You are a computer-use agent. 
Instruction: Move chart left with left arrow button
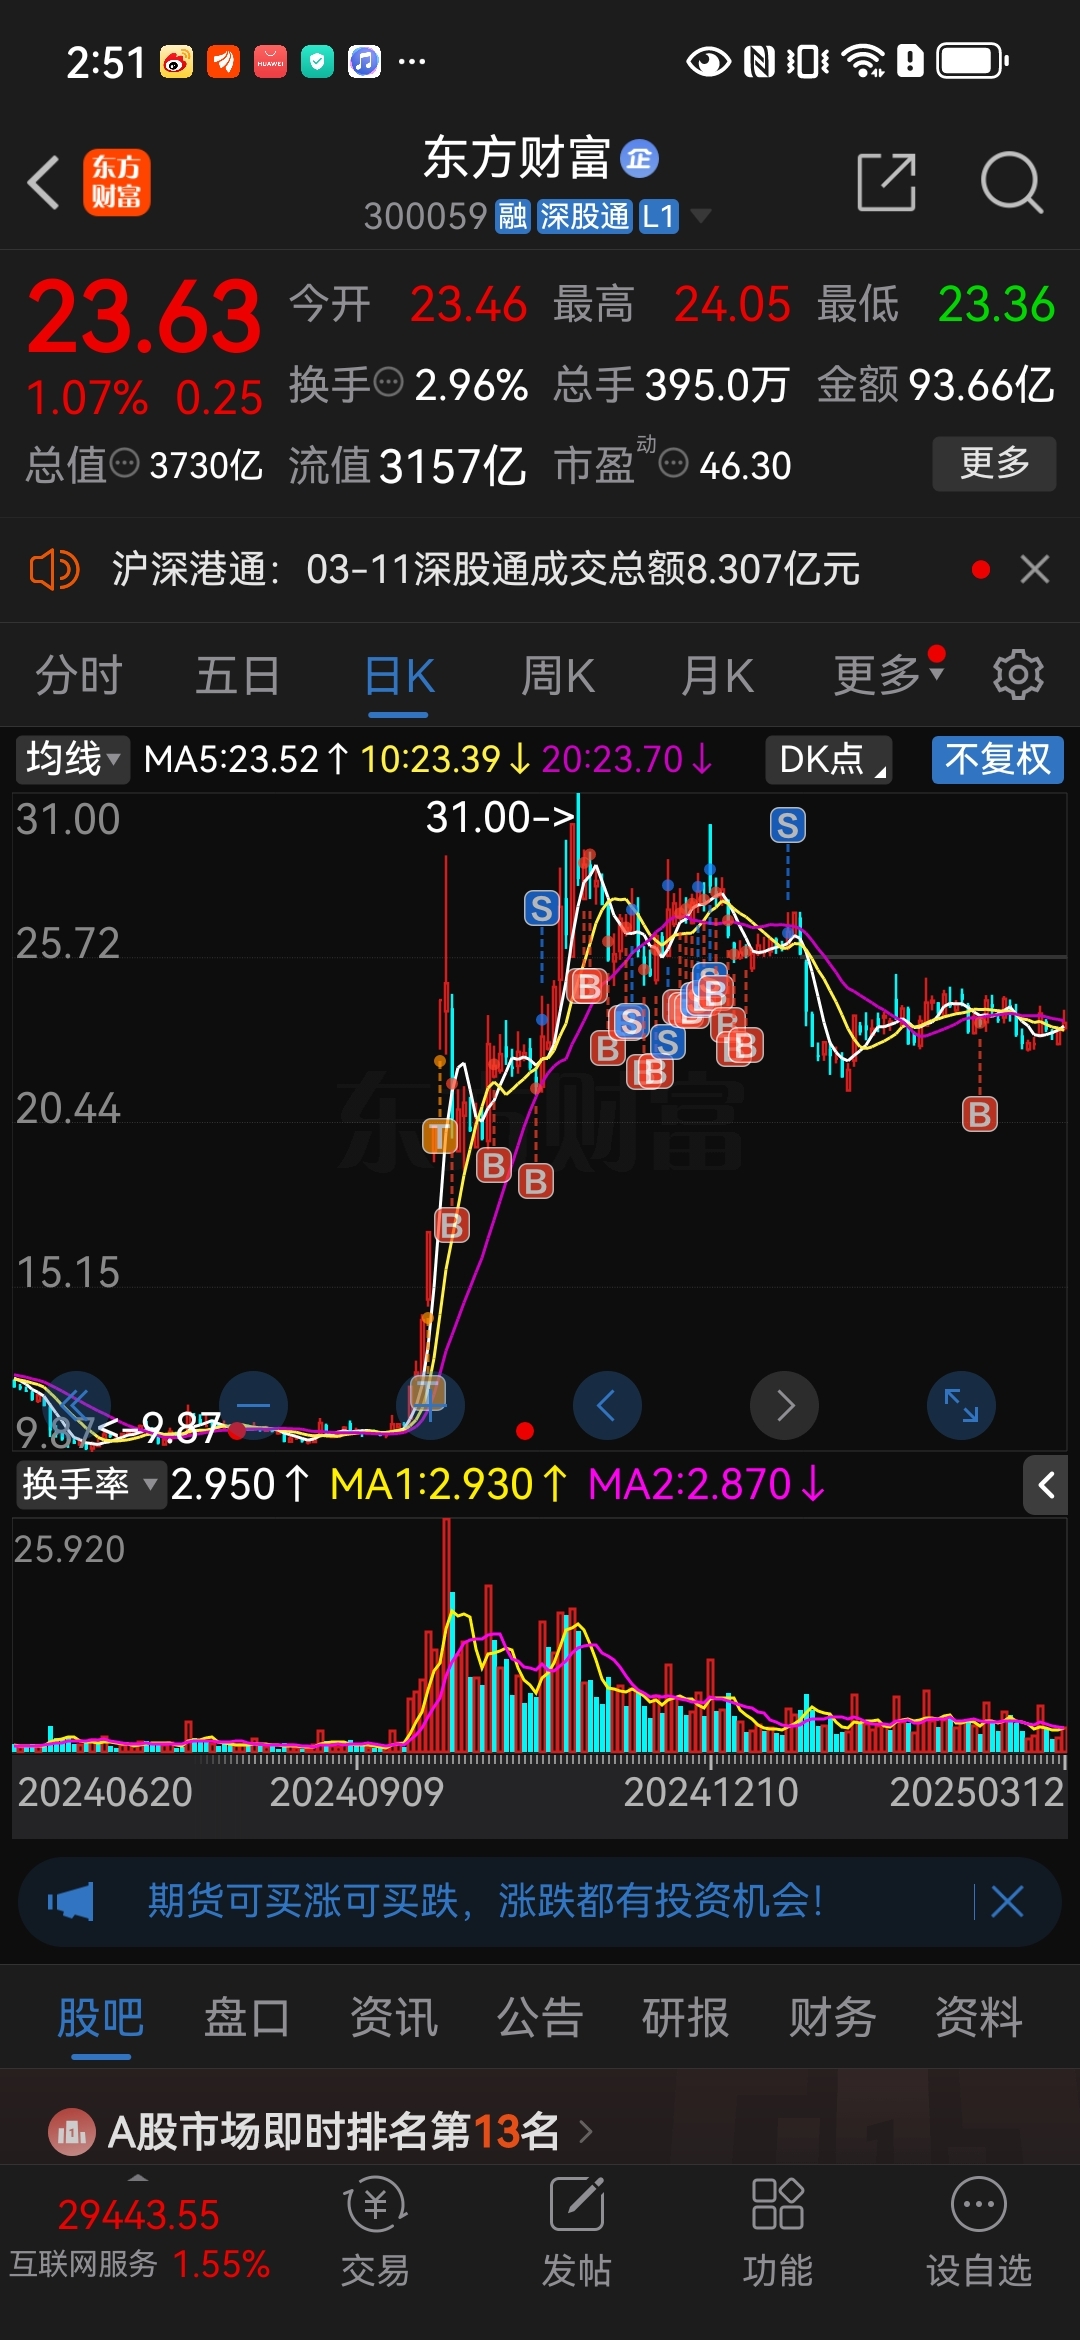pos(607,1405)
